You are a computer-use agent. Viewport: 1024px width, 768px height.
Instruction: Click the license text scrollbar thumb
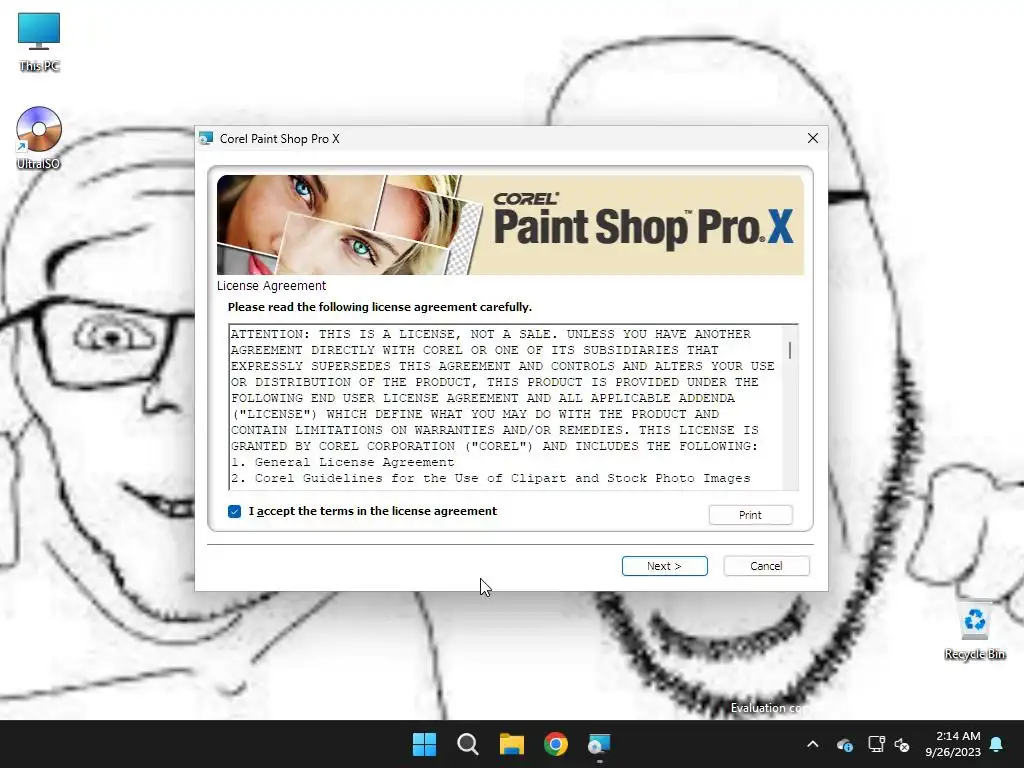click(x=790, y=351)
